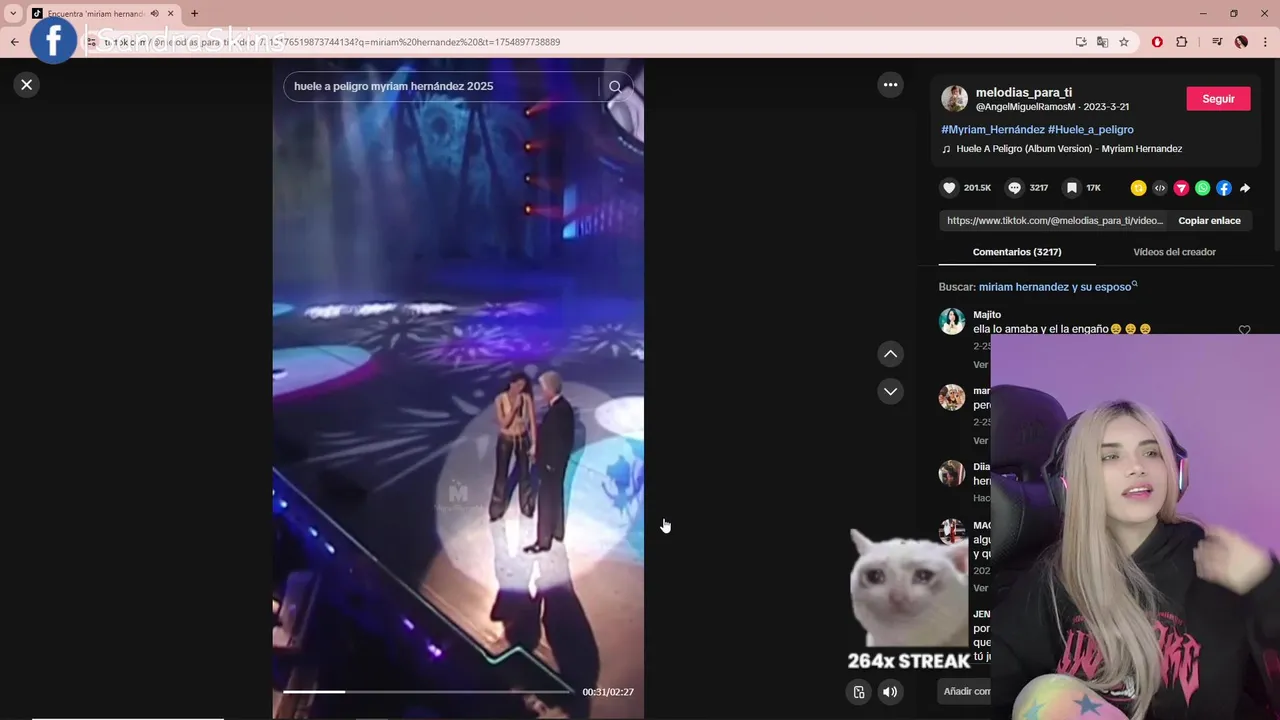
Task: Mute the video with the speaker icon
Action: (x=889, y=692)
